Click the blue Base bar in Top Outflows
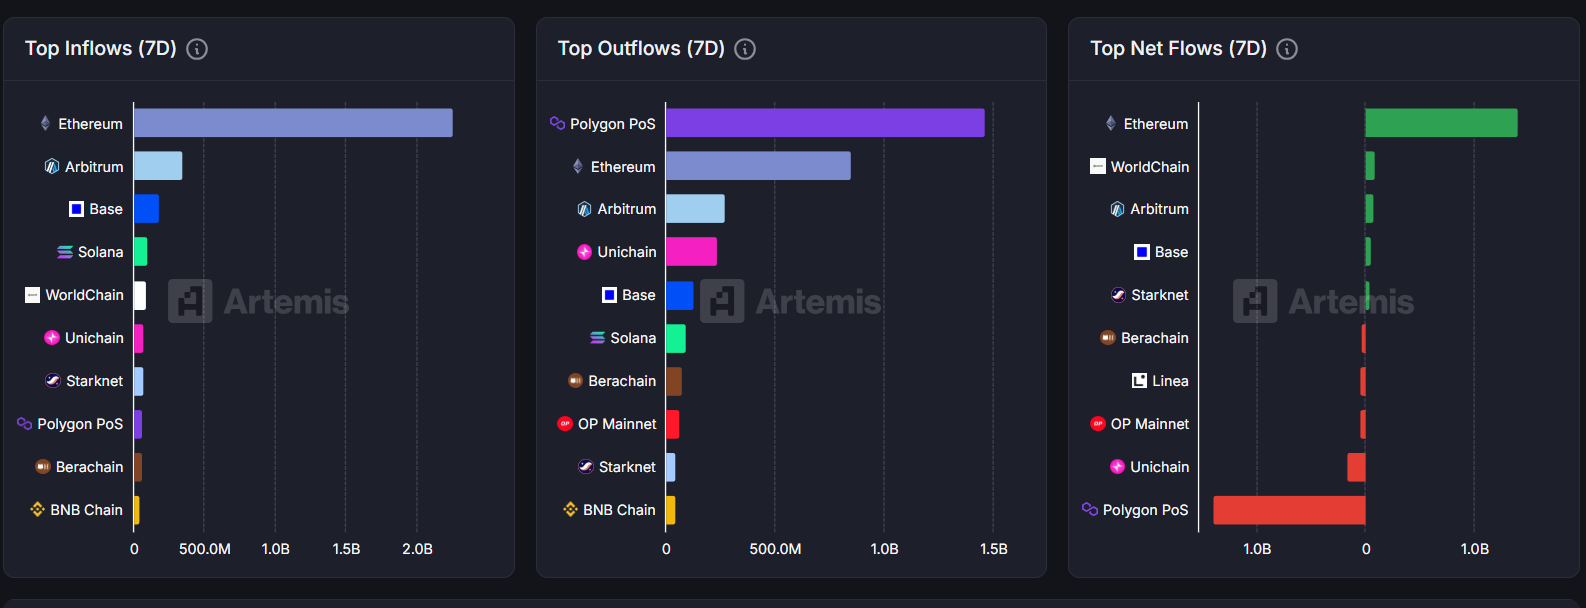Image resolution: width=1586 pixels, height=608 pixels. (680, 295)
